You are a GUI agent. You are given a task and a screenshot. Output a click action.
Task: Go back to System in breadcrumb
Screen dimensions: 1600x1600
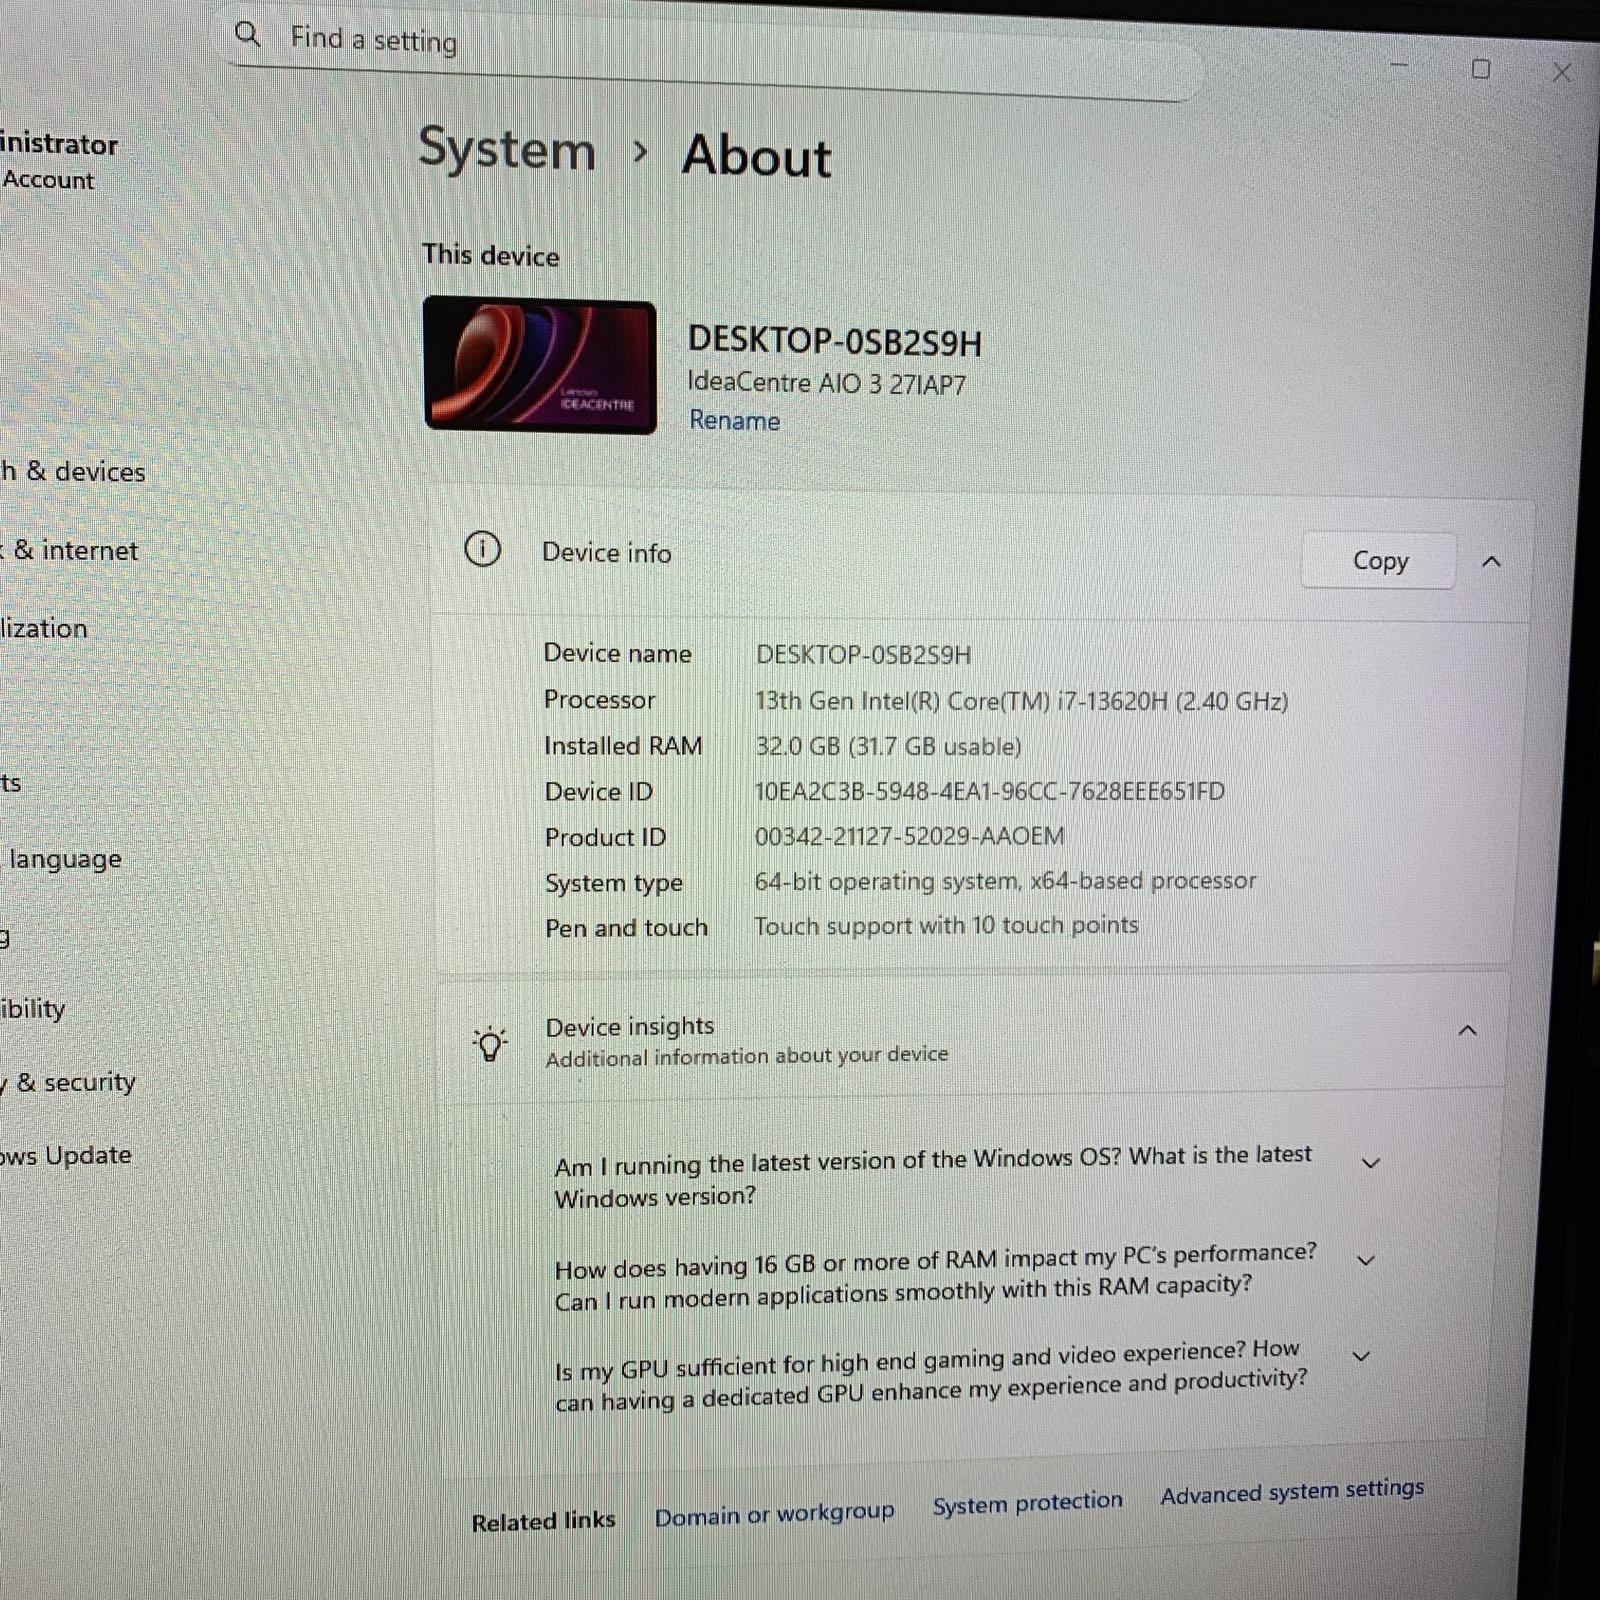click(507, 150)
